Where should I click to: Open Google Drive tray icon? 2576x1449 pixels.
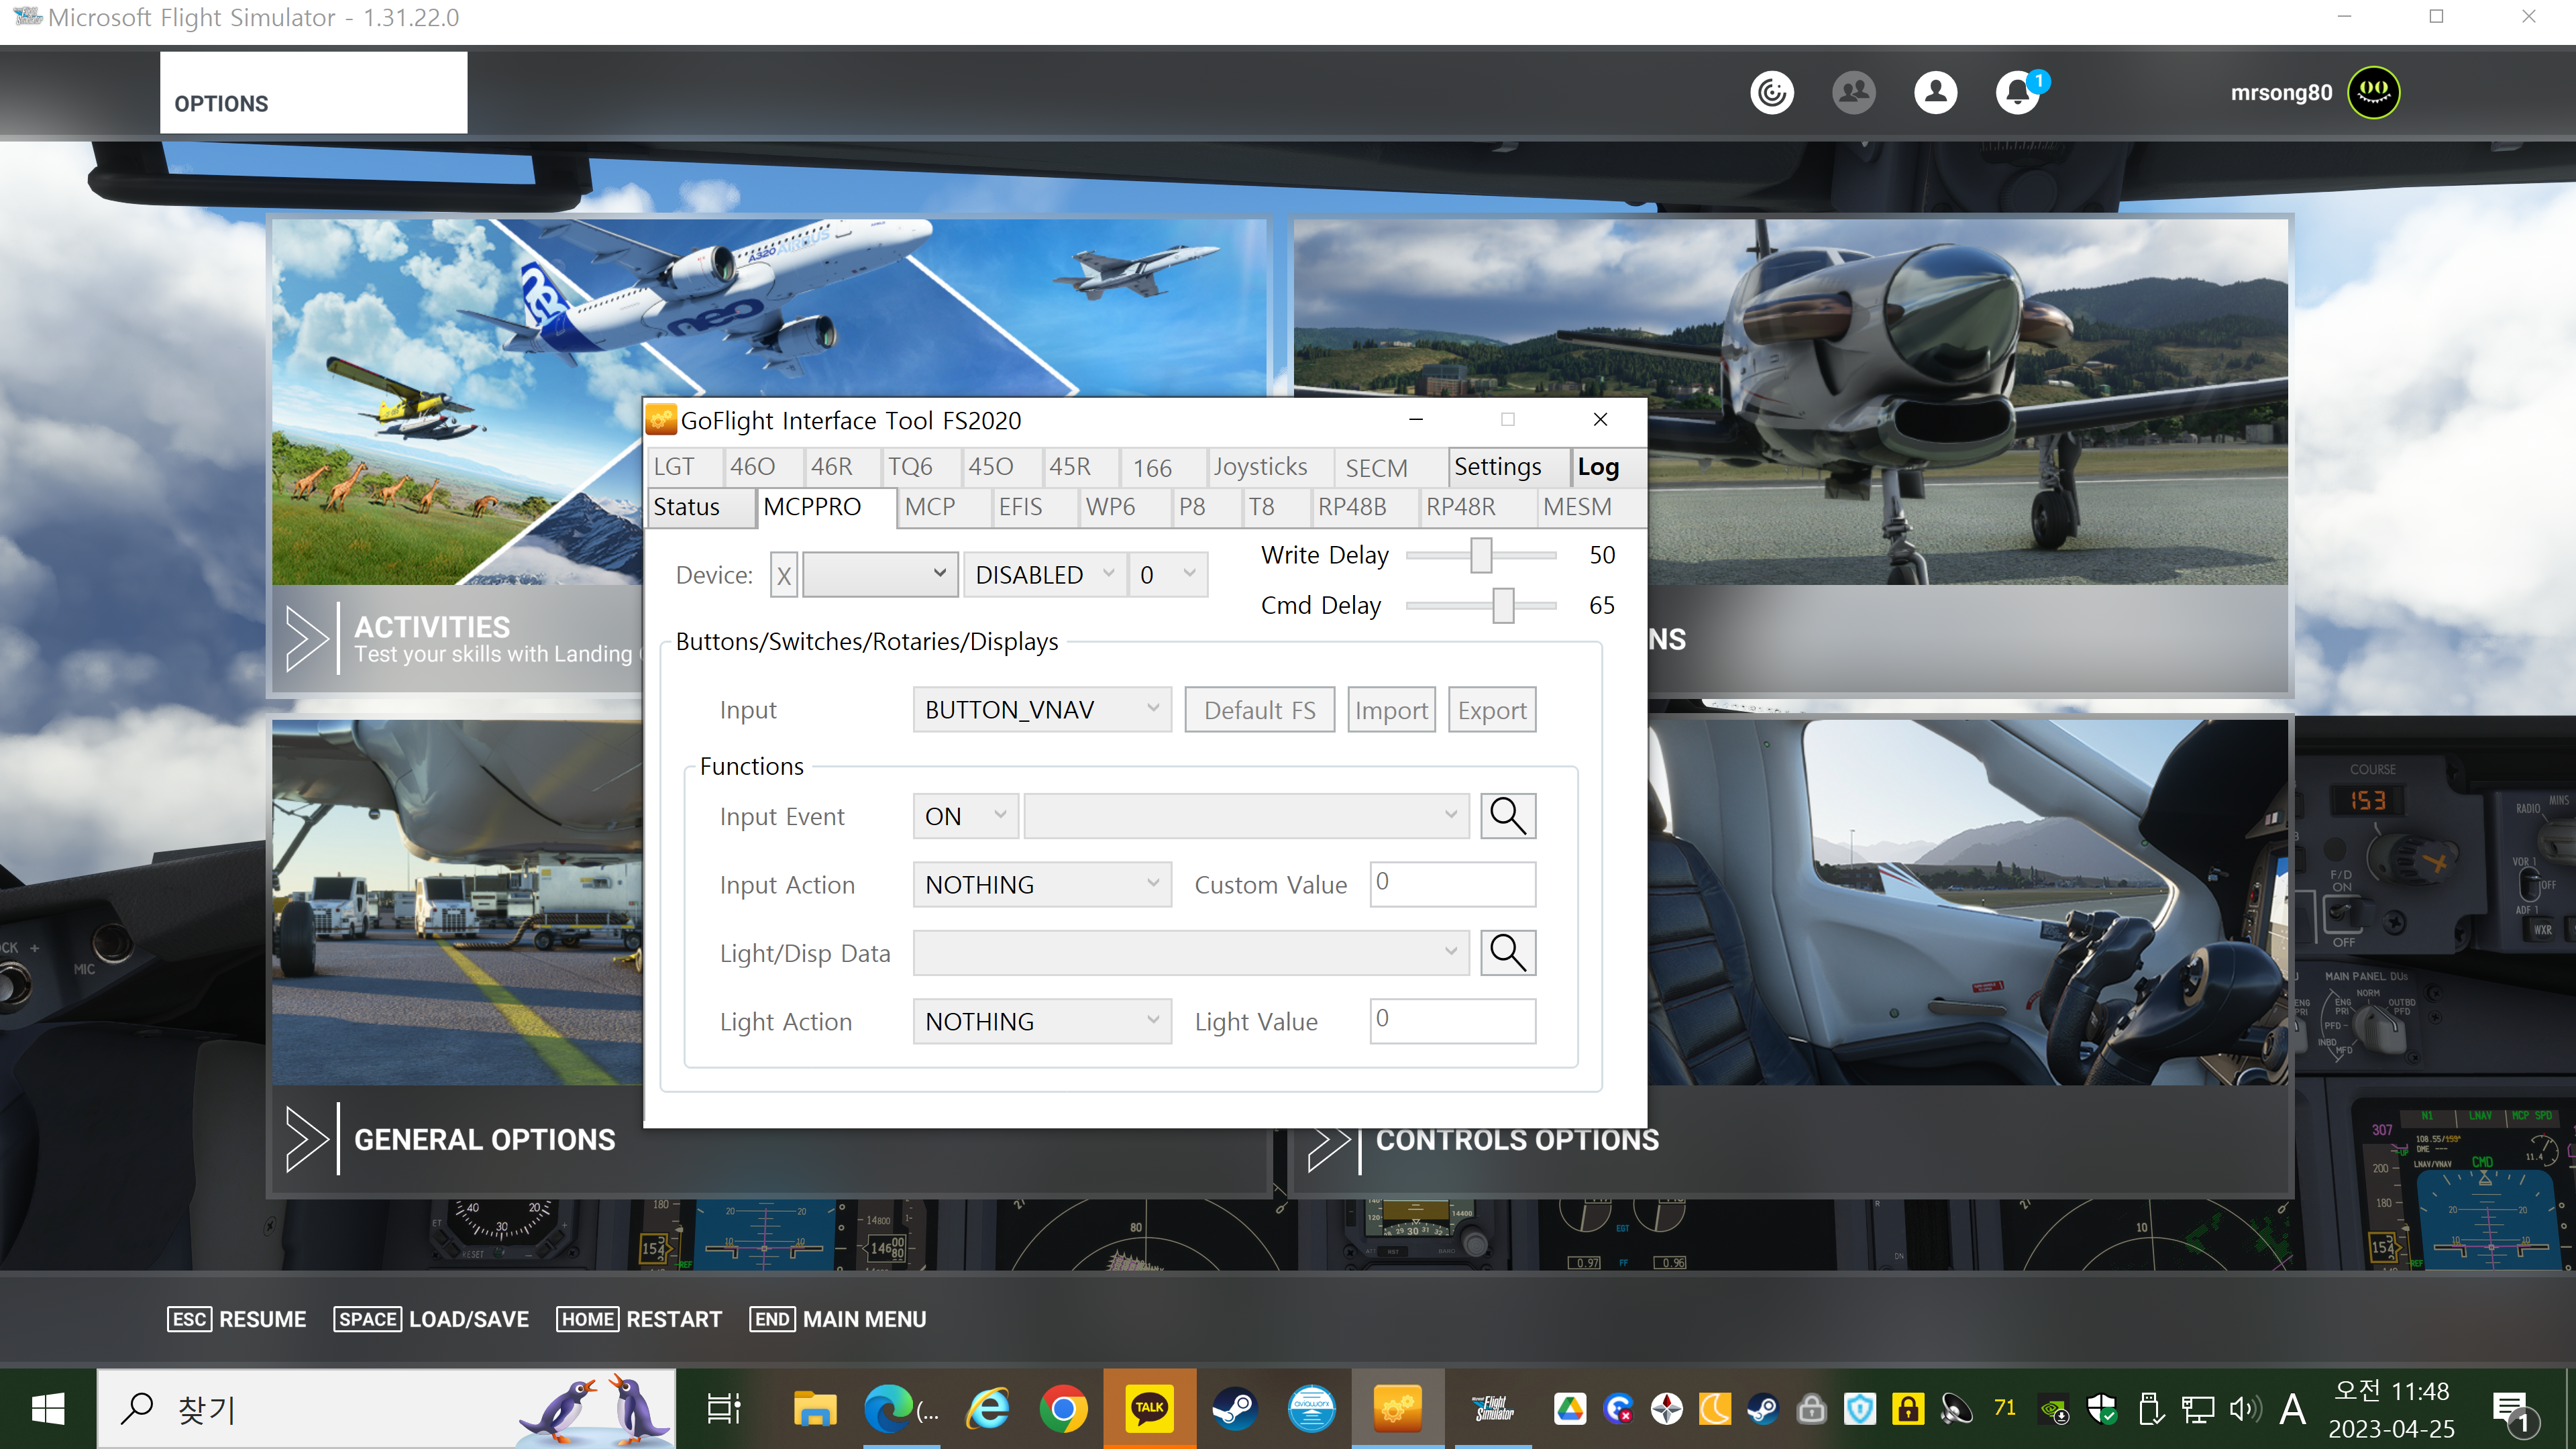tap(1570, 1409)
